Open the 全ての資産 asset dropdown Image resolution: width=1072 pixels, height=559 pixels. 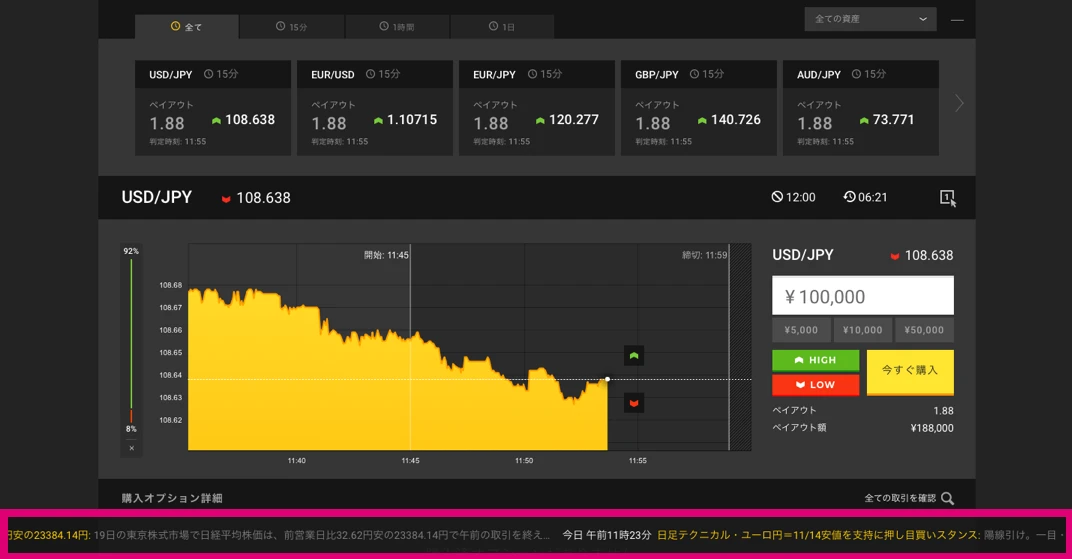(869, 19)
